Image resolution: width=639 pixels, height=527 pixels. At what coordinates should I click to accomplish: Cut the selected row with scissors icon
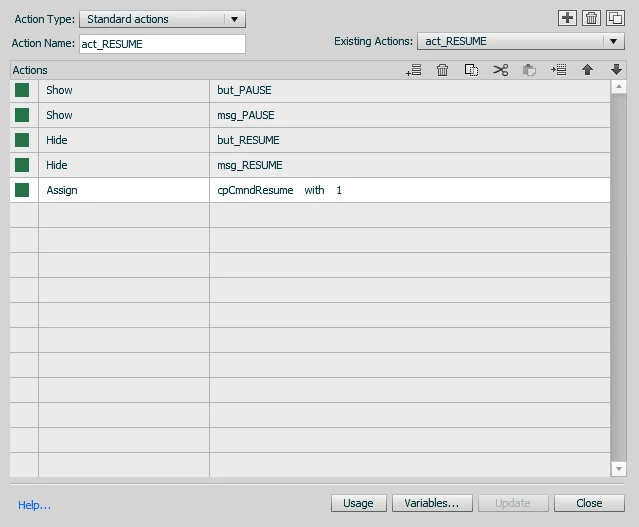coord(500,70)
